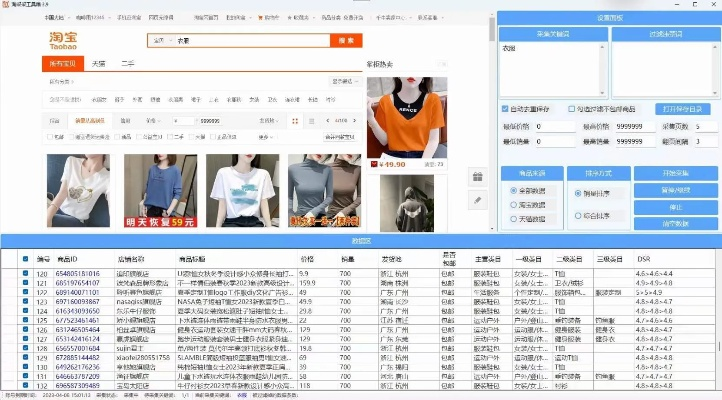Image resolution: width=722 pixels, height=400 pixels.
Task: Open the 宝贝 dropdown in the search box
Action: click(x=163, y=41)
